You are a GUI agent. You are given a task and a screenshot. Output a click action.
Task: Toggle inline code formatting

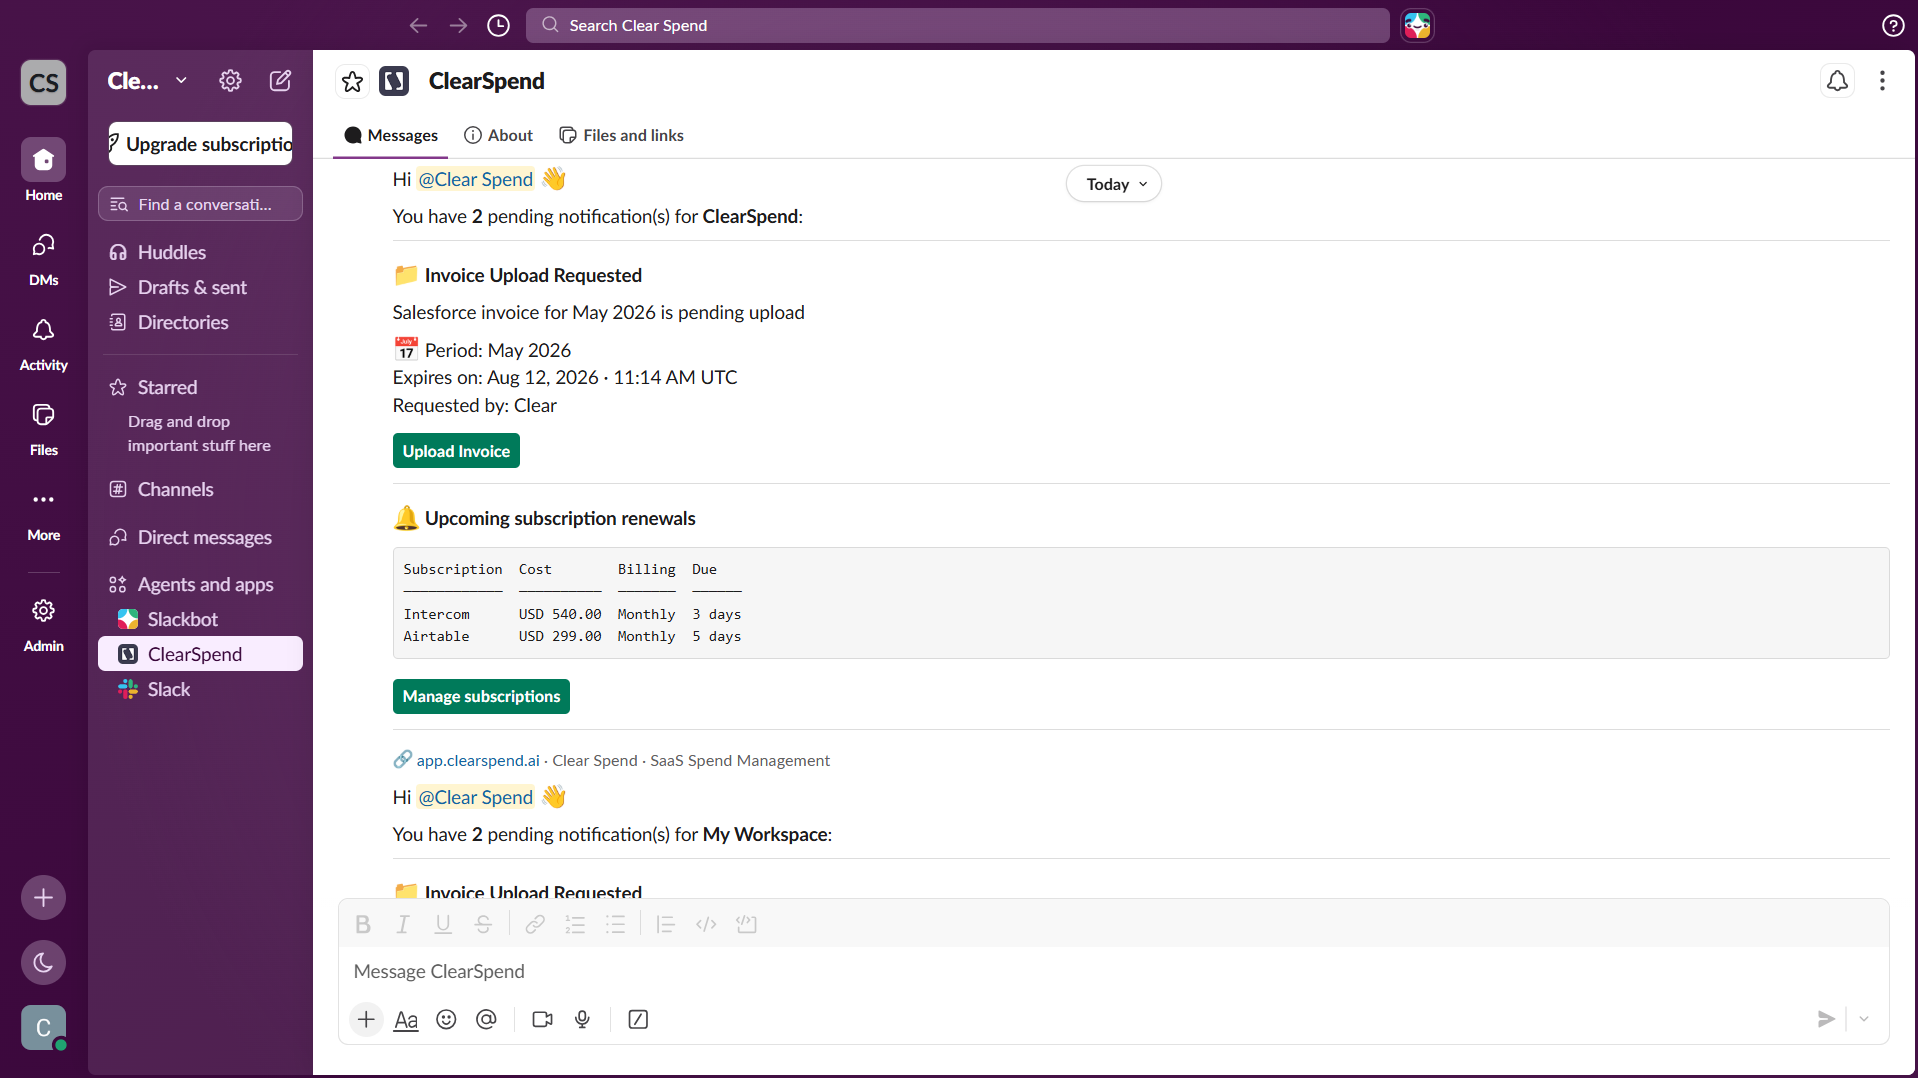tap(706, 924)
